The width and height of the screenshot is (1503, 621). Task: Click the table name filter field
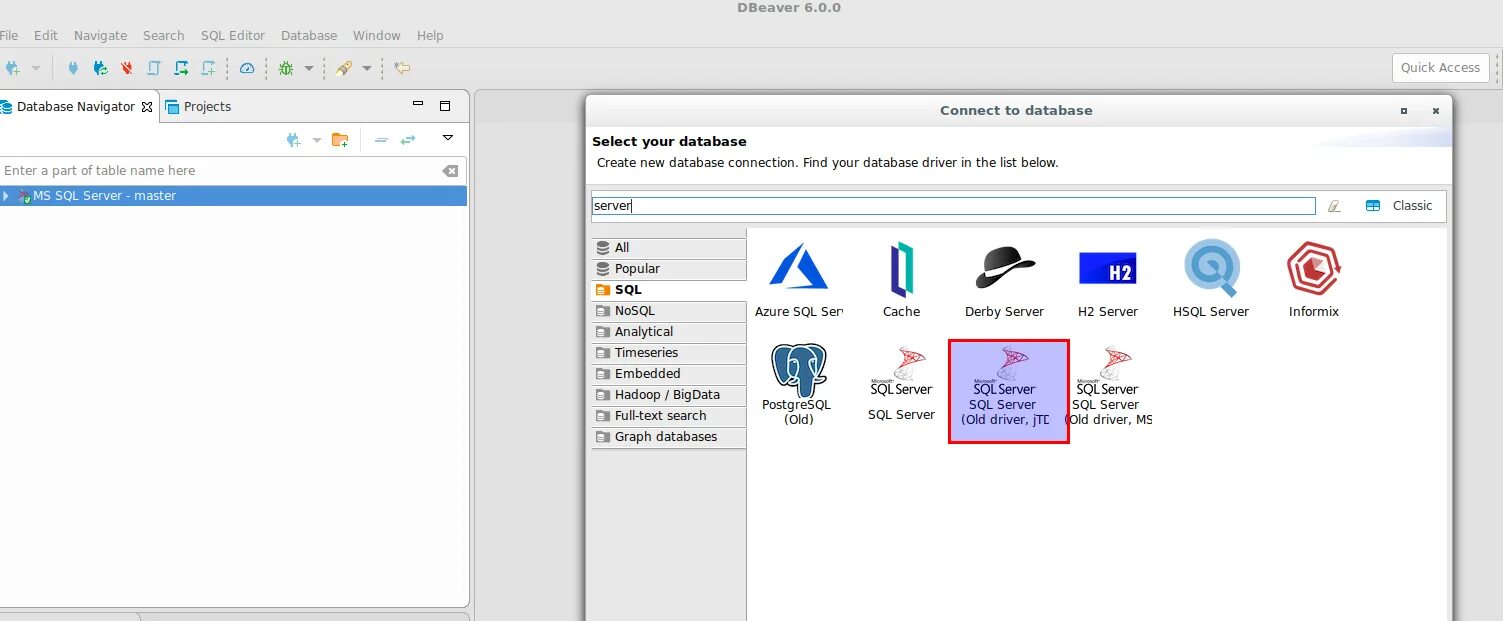(218, 171)
